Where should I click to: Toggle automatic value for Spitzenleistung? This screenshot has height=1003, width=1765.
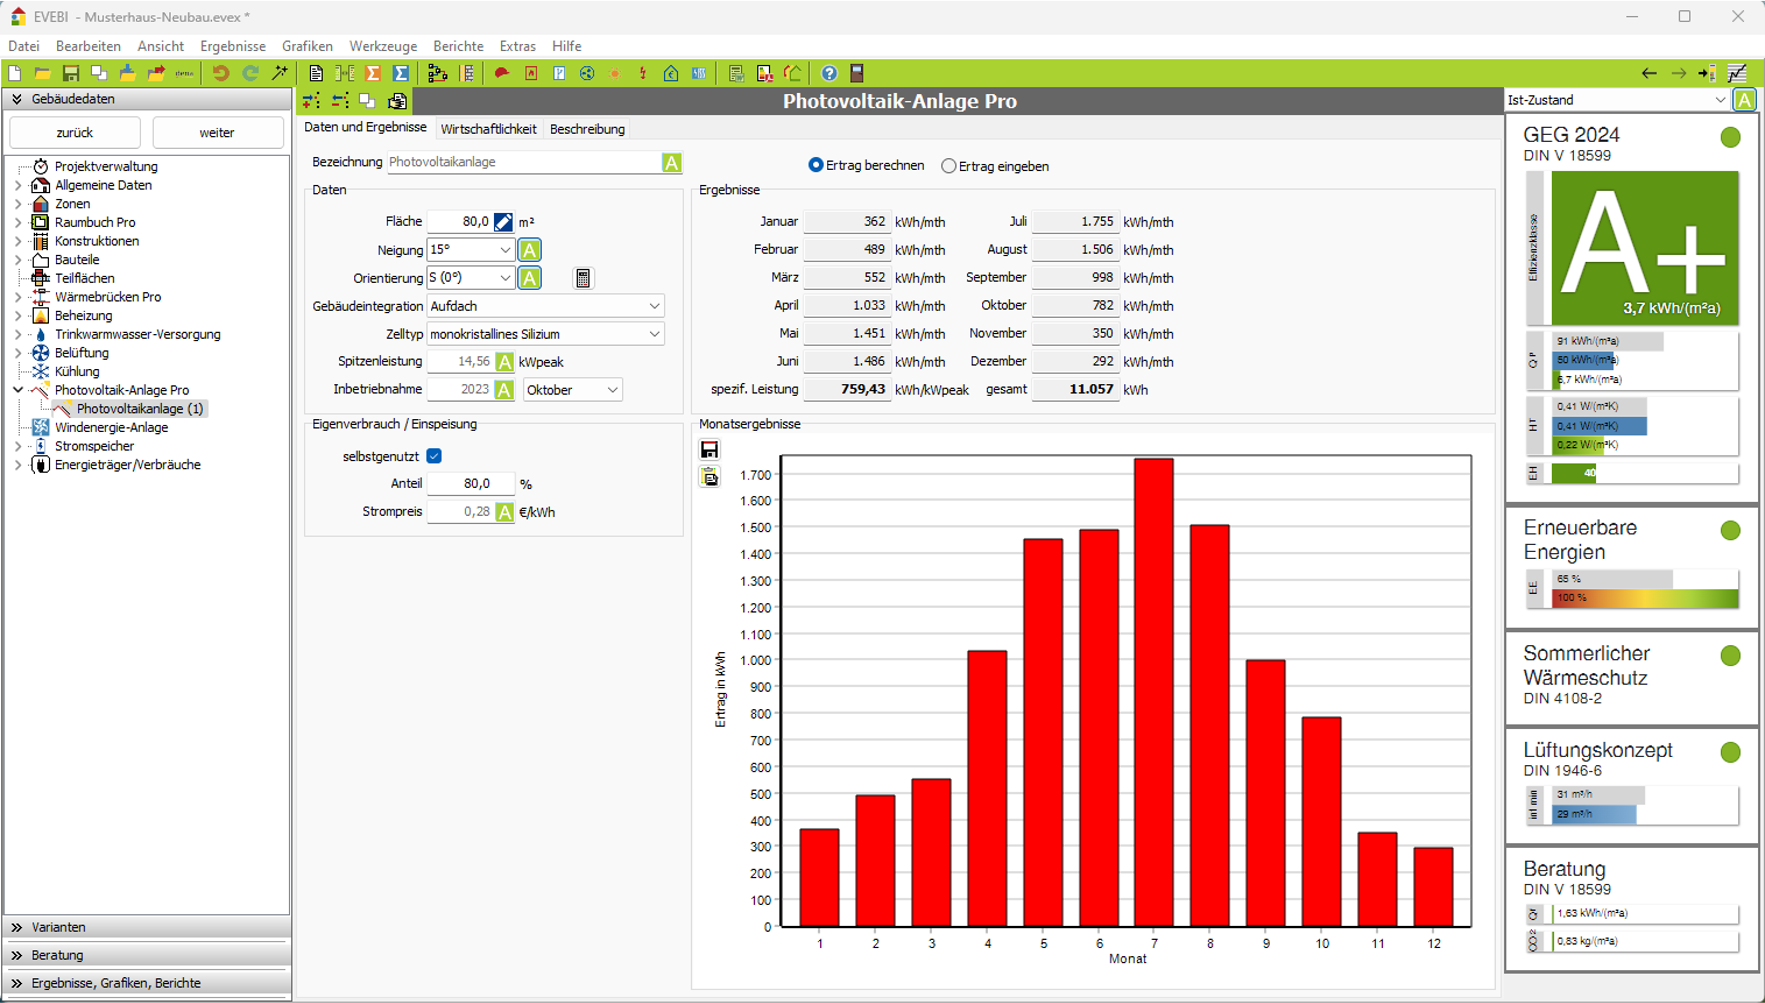[504, 362]
